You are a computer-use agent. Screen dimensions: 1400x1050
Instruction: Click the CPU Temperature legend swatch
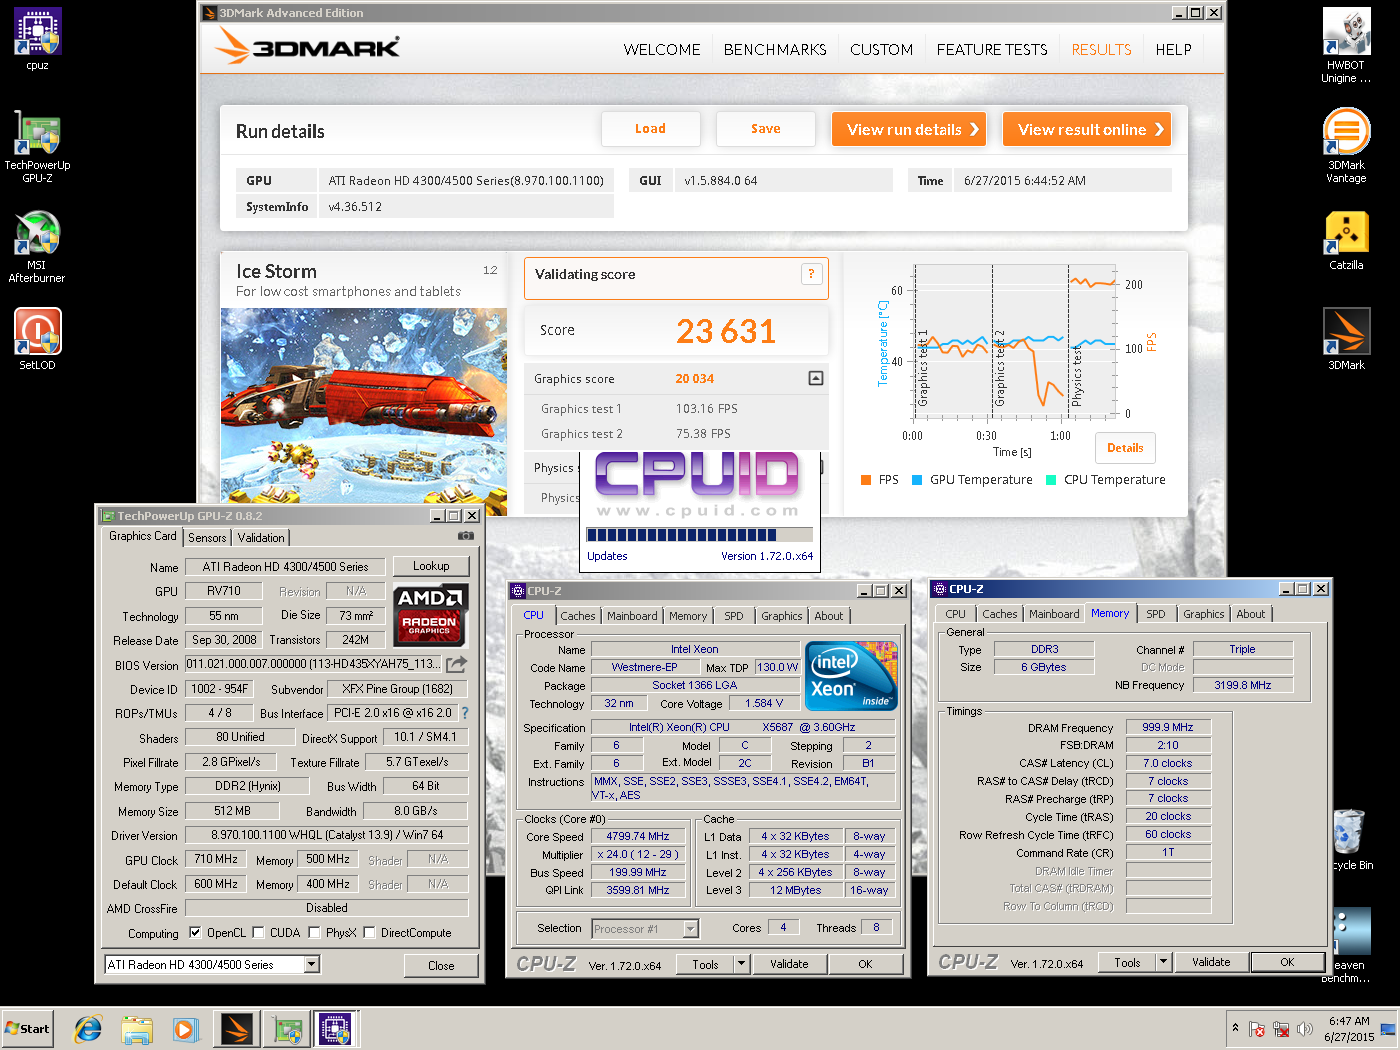1051,480
